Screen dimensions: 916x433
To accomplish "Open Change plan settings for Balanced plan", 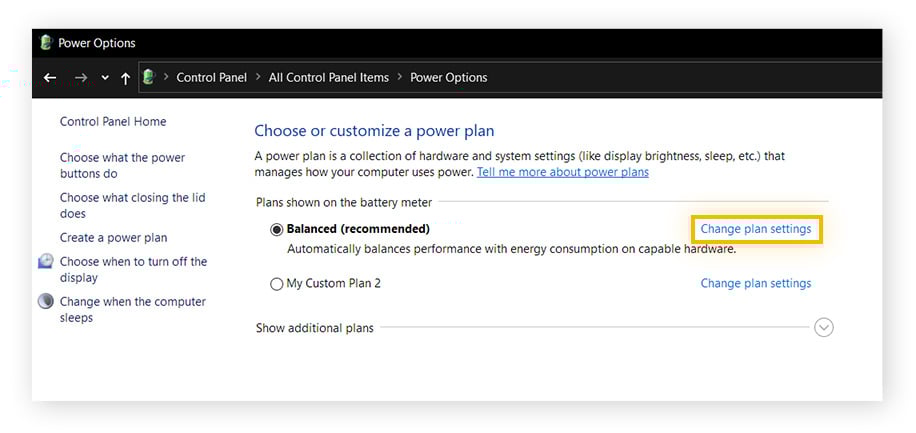I will coord(755,229).
